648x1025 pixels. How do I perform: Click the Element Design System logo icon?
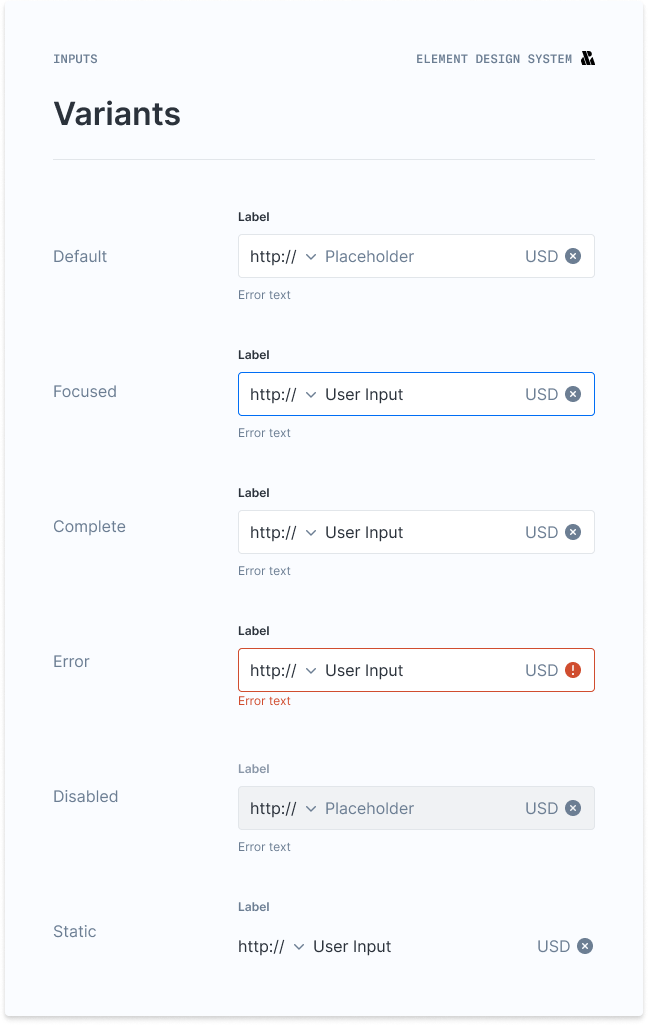pos(588,59)
